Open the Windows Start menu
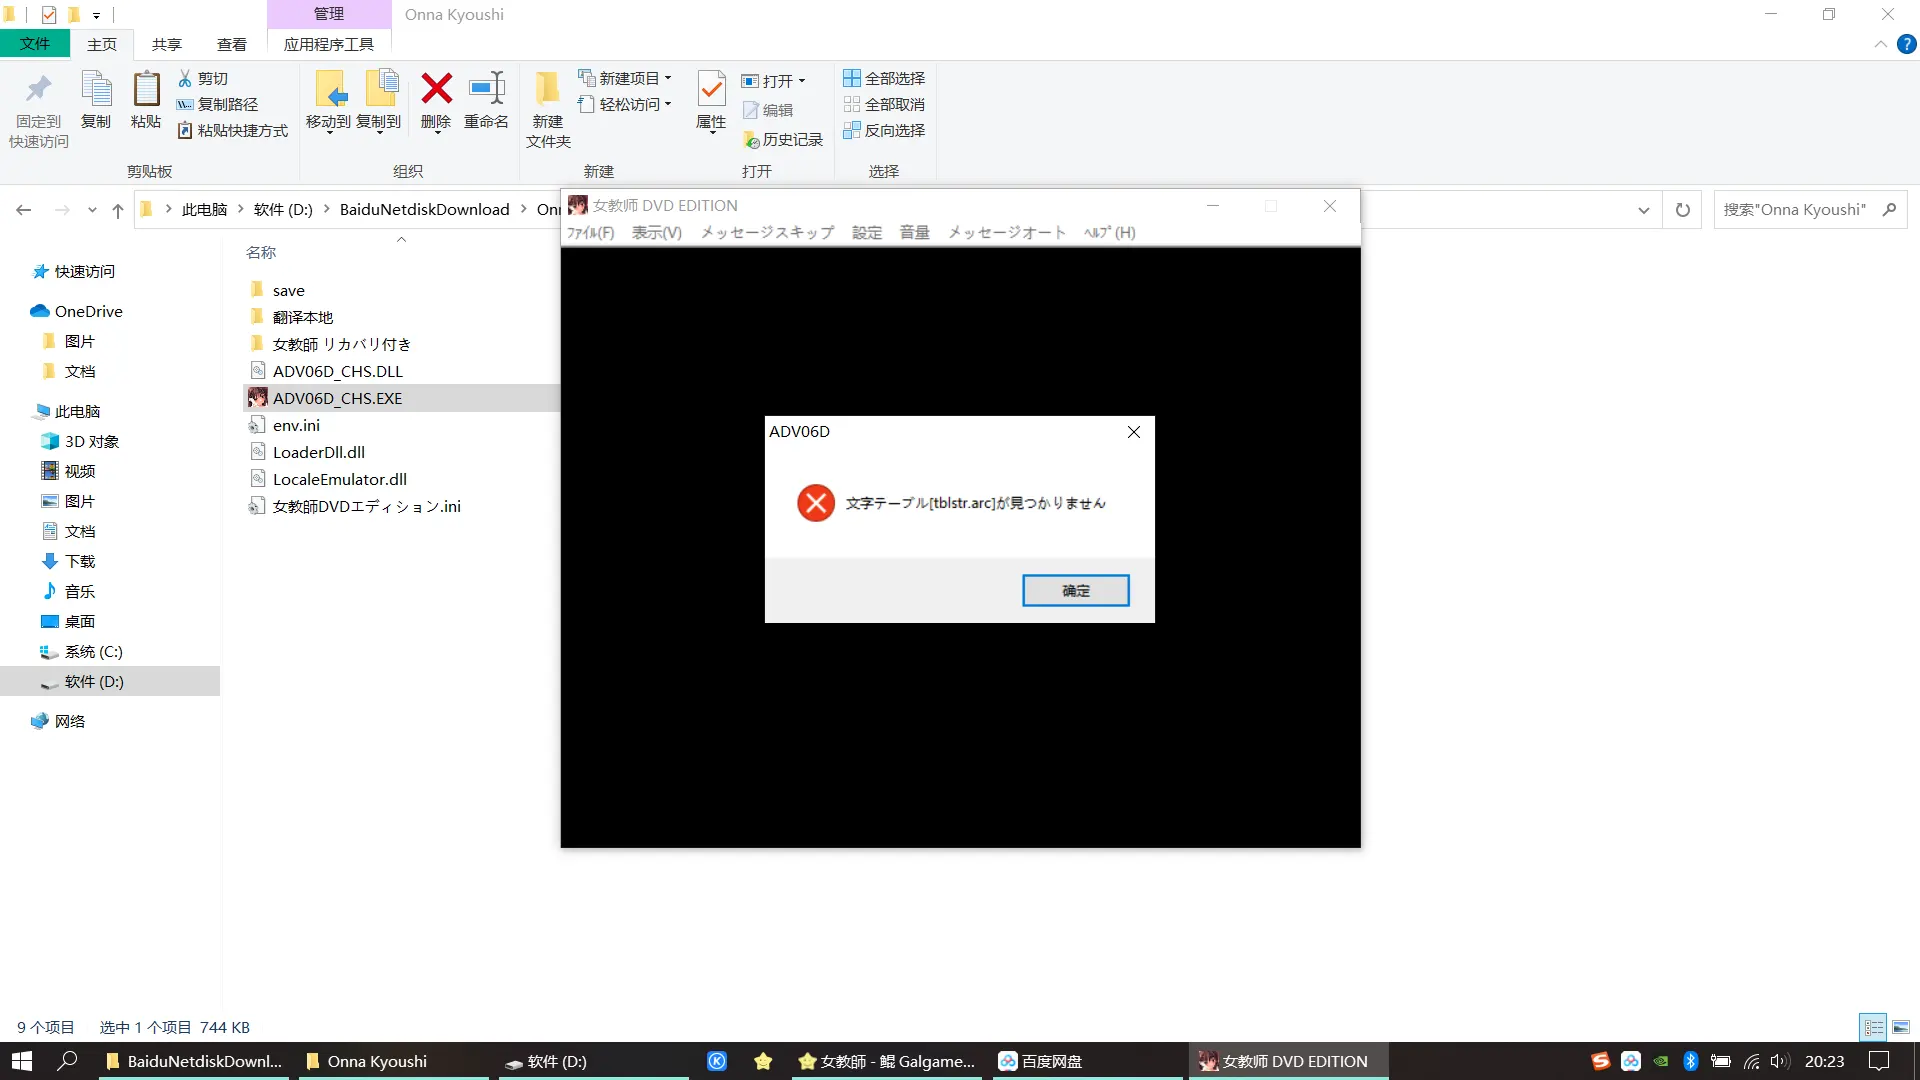The image size is (1920, 1080). point(22,1061)
